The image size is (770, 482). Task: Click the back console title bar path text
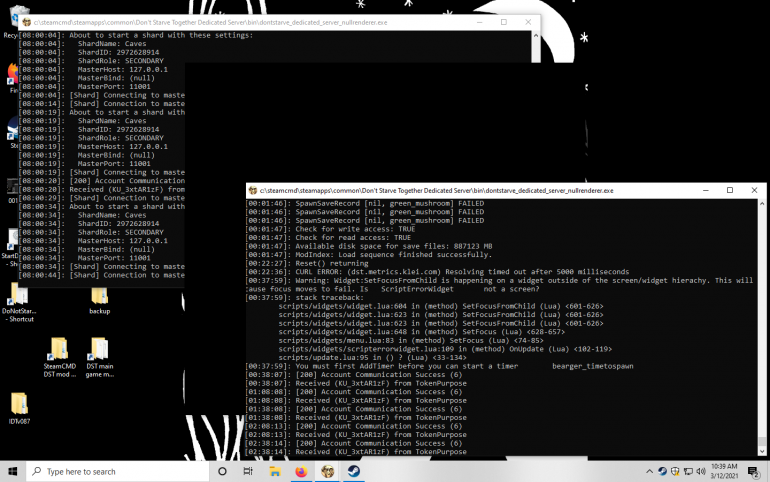210,22
